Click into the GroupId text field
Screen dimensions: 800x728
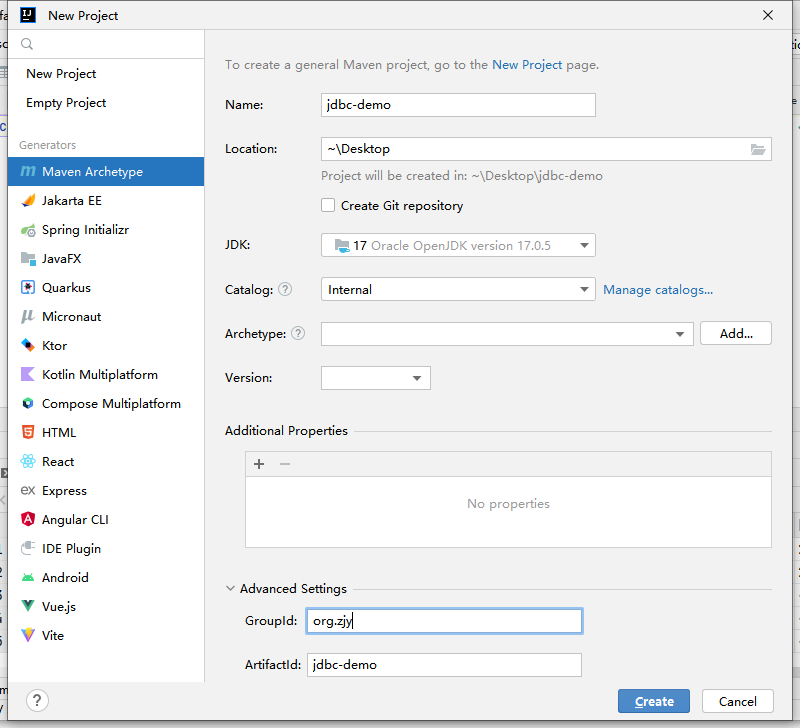(x=444, y=621)
